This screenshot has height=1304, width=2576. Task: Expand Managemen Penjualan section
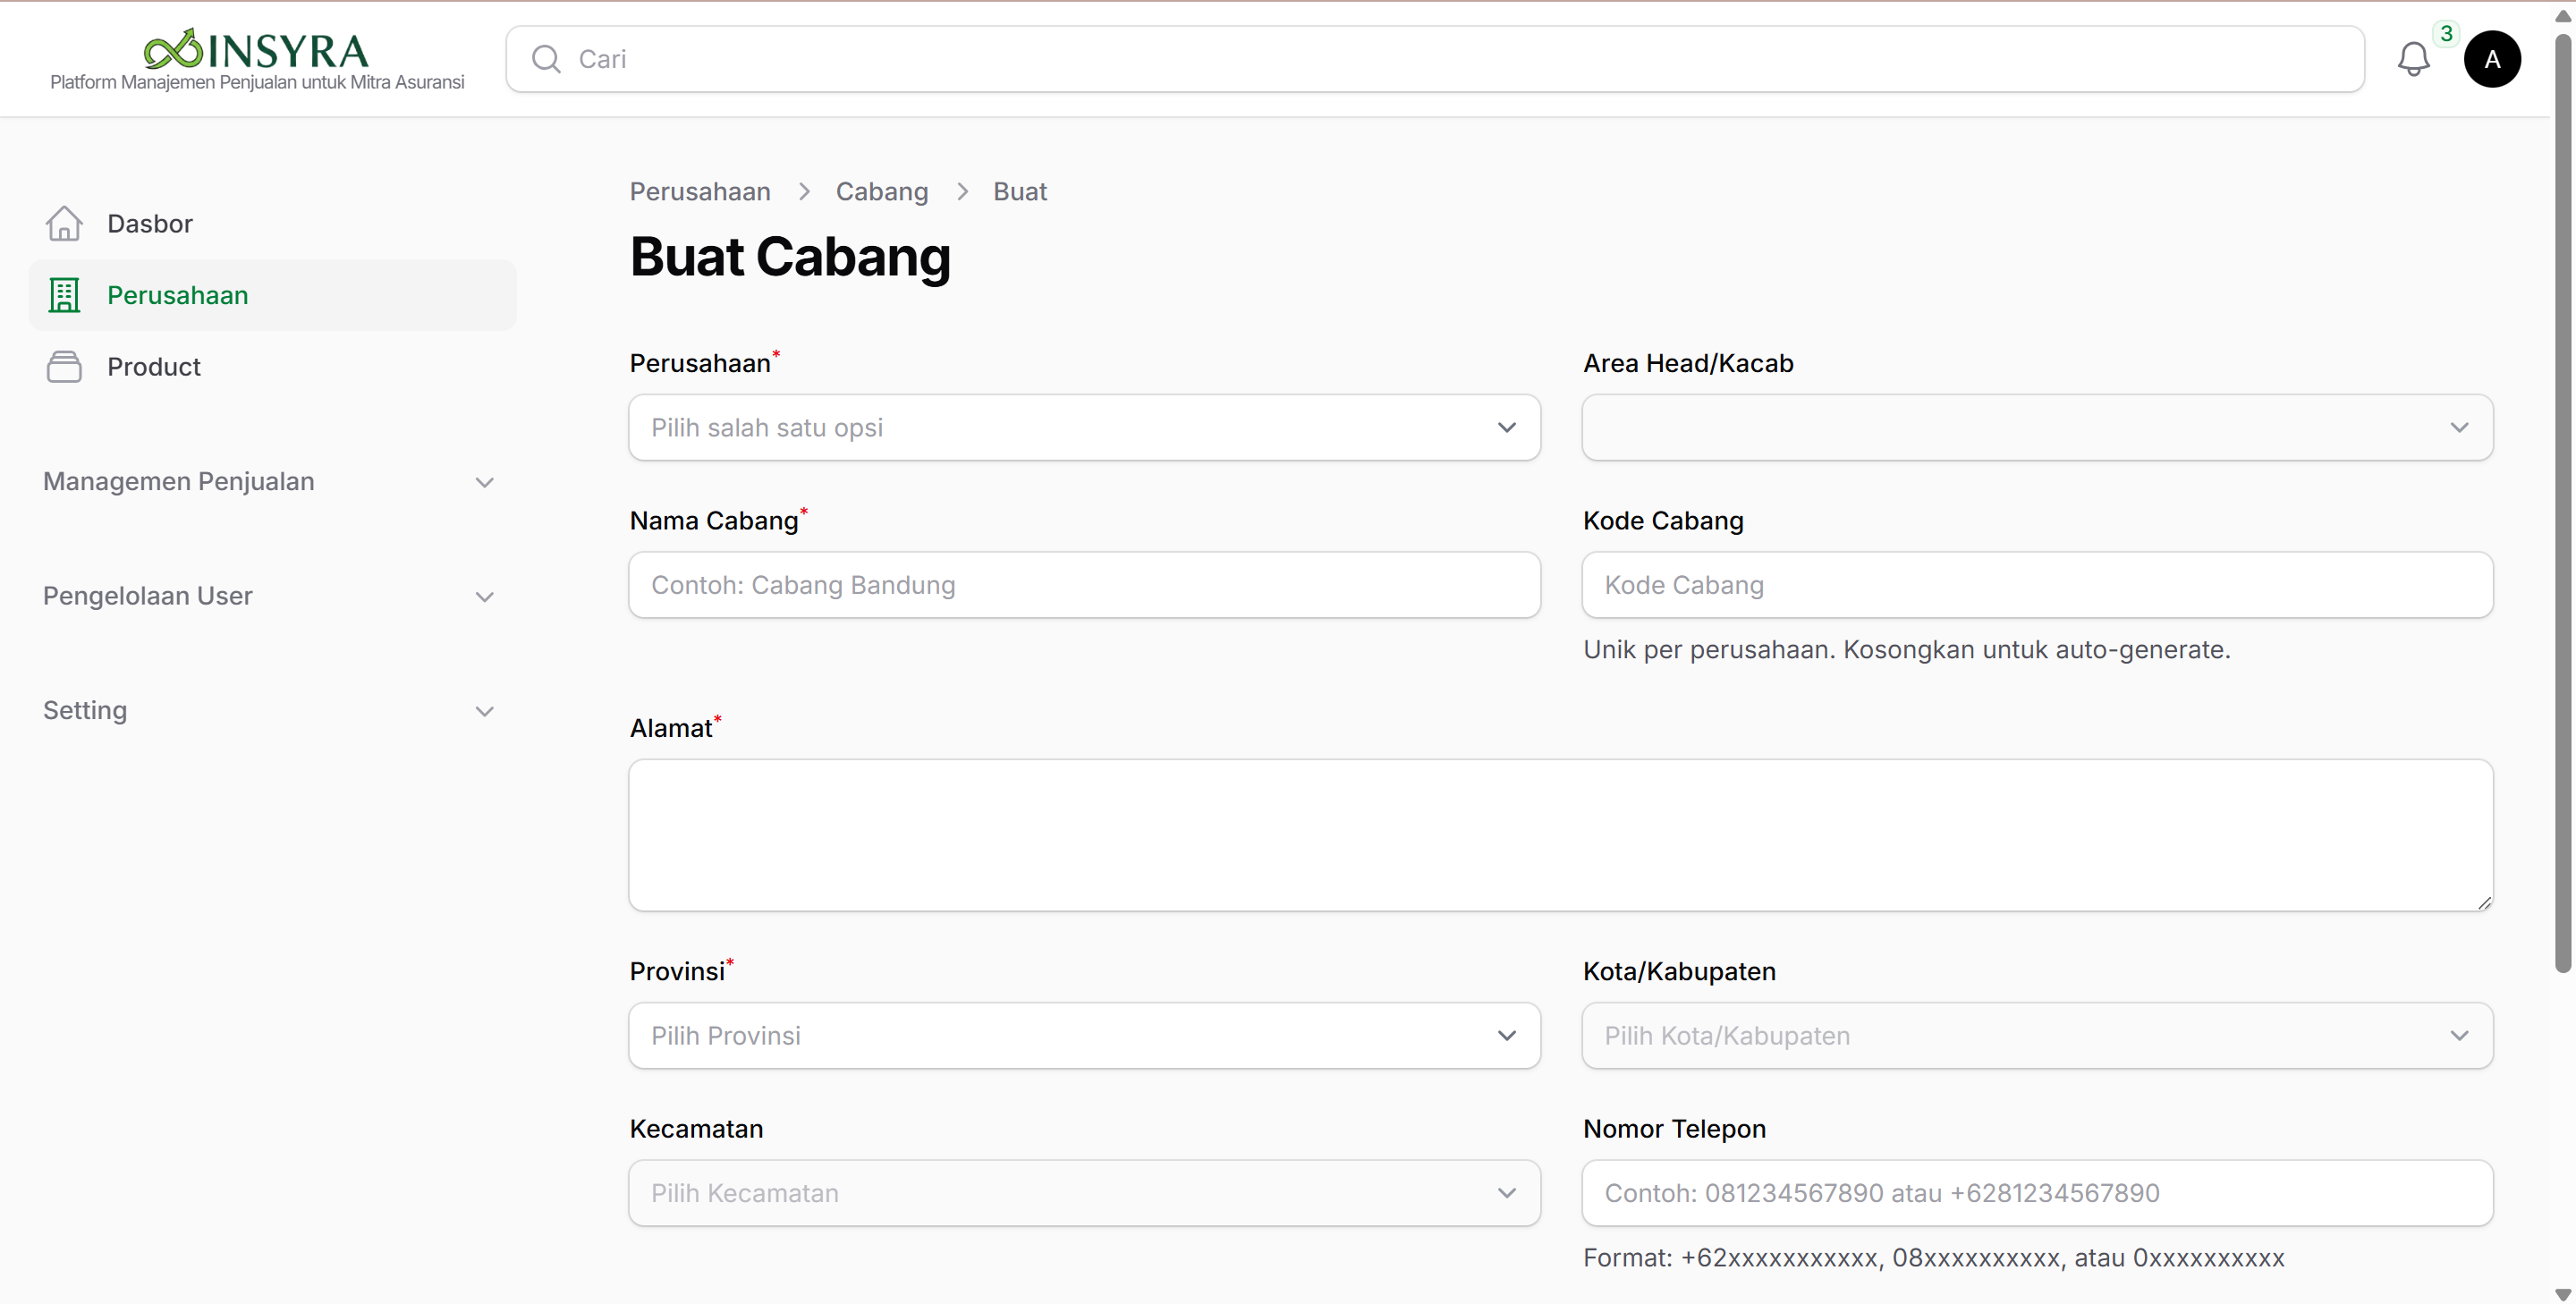270,481
